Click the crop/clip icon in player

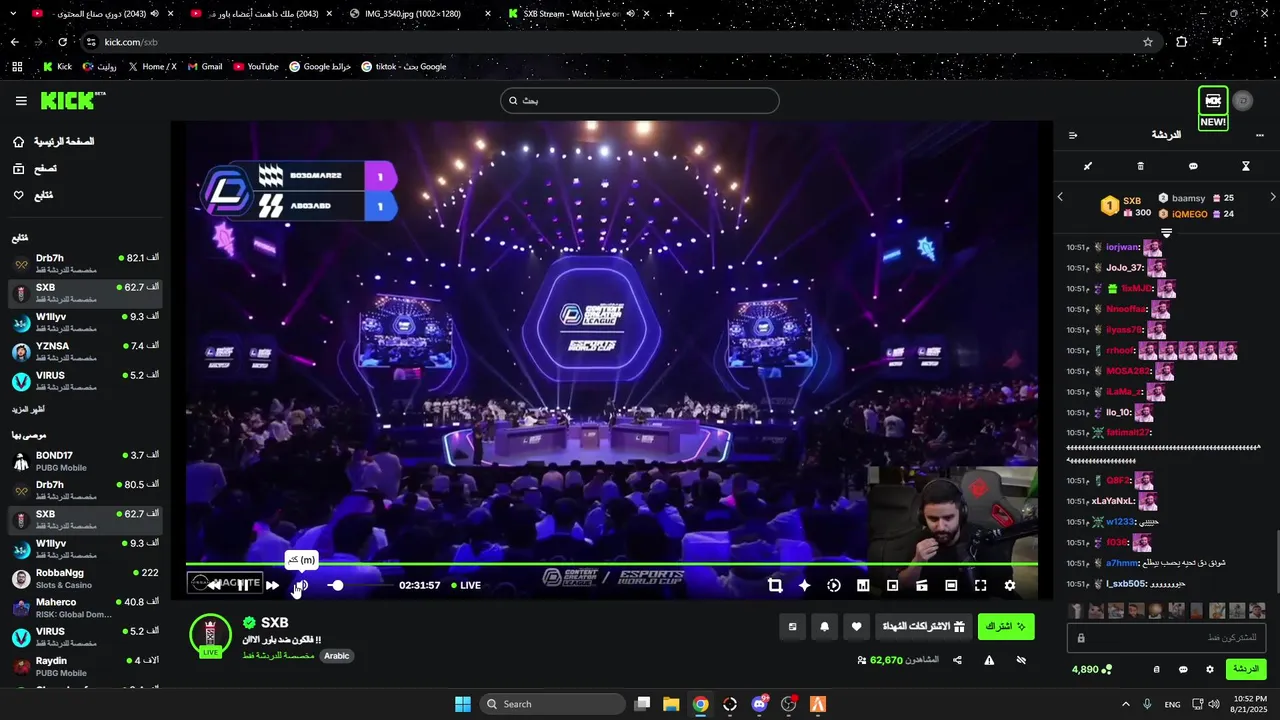tap(775, 585)
